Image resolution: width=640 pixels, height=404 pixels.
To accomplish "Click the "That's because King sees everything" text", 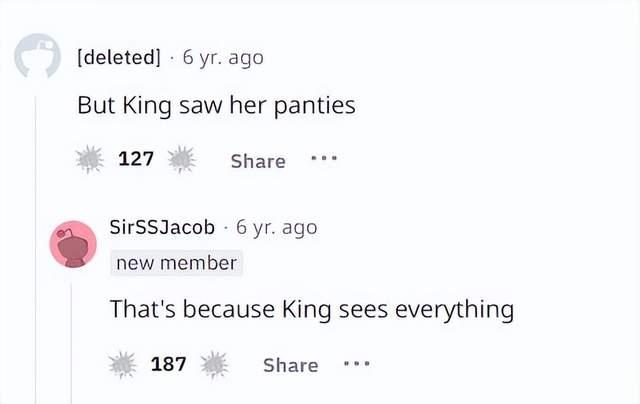I will tap(311, 310).
